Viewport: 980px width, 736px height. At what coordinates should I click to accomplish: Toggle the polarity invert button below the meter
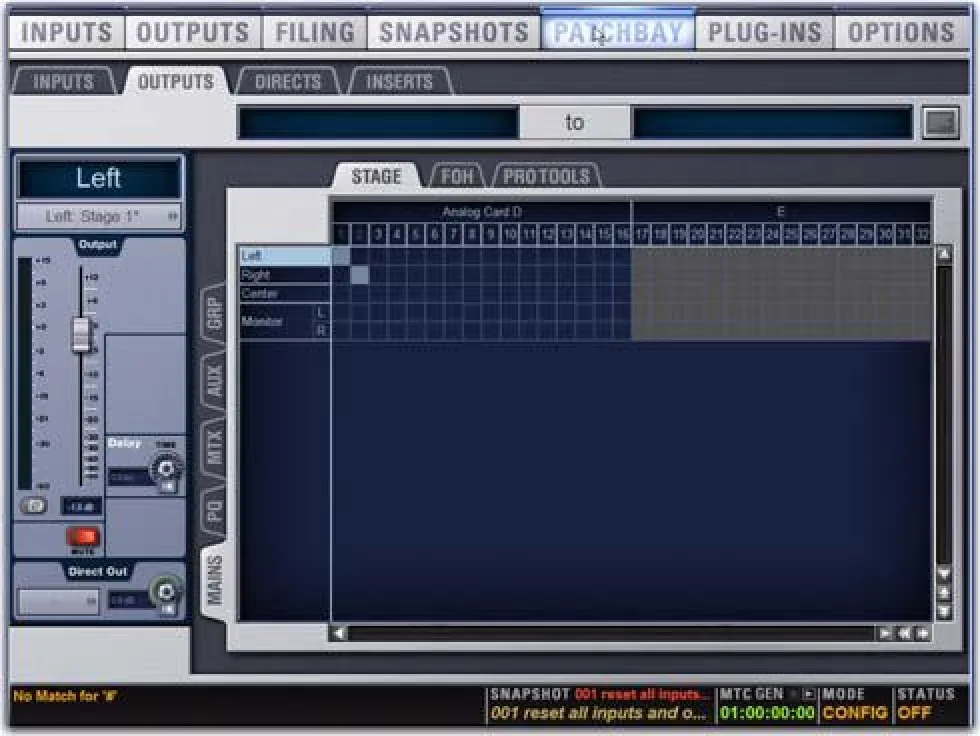click(33, 505)
